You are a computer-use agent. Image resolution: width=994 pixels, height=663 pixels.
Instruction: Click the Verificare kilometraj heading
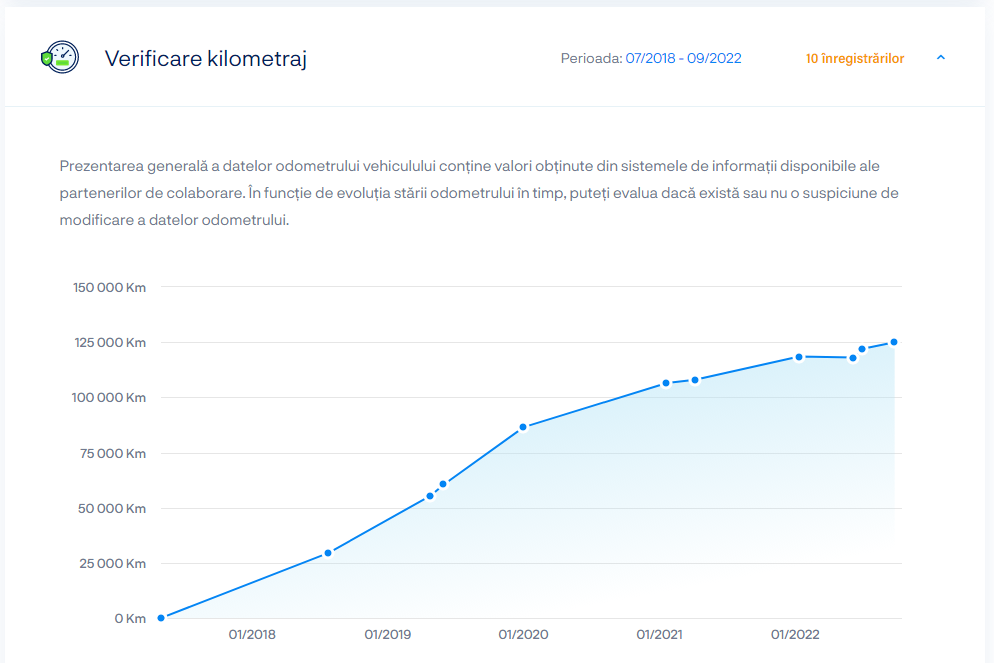205,58
